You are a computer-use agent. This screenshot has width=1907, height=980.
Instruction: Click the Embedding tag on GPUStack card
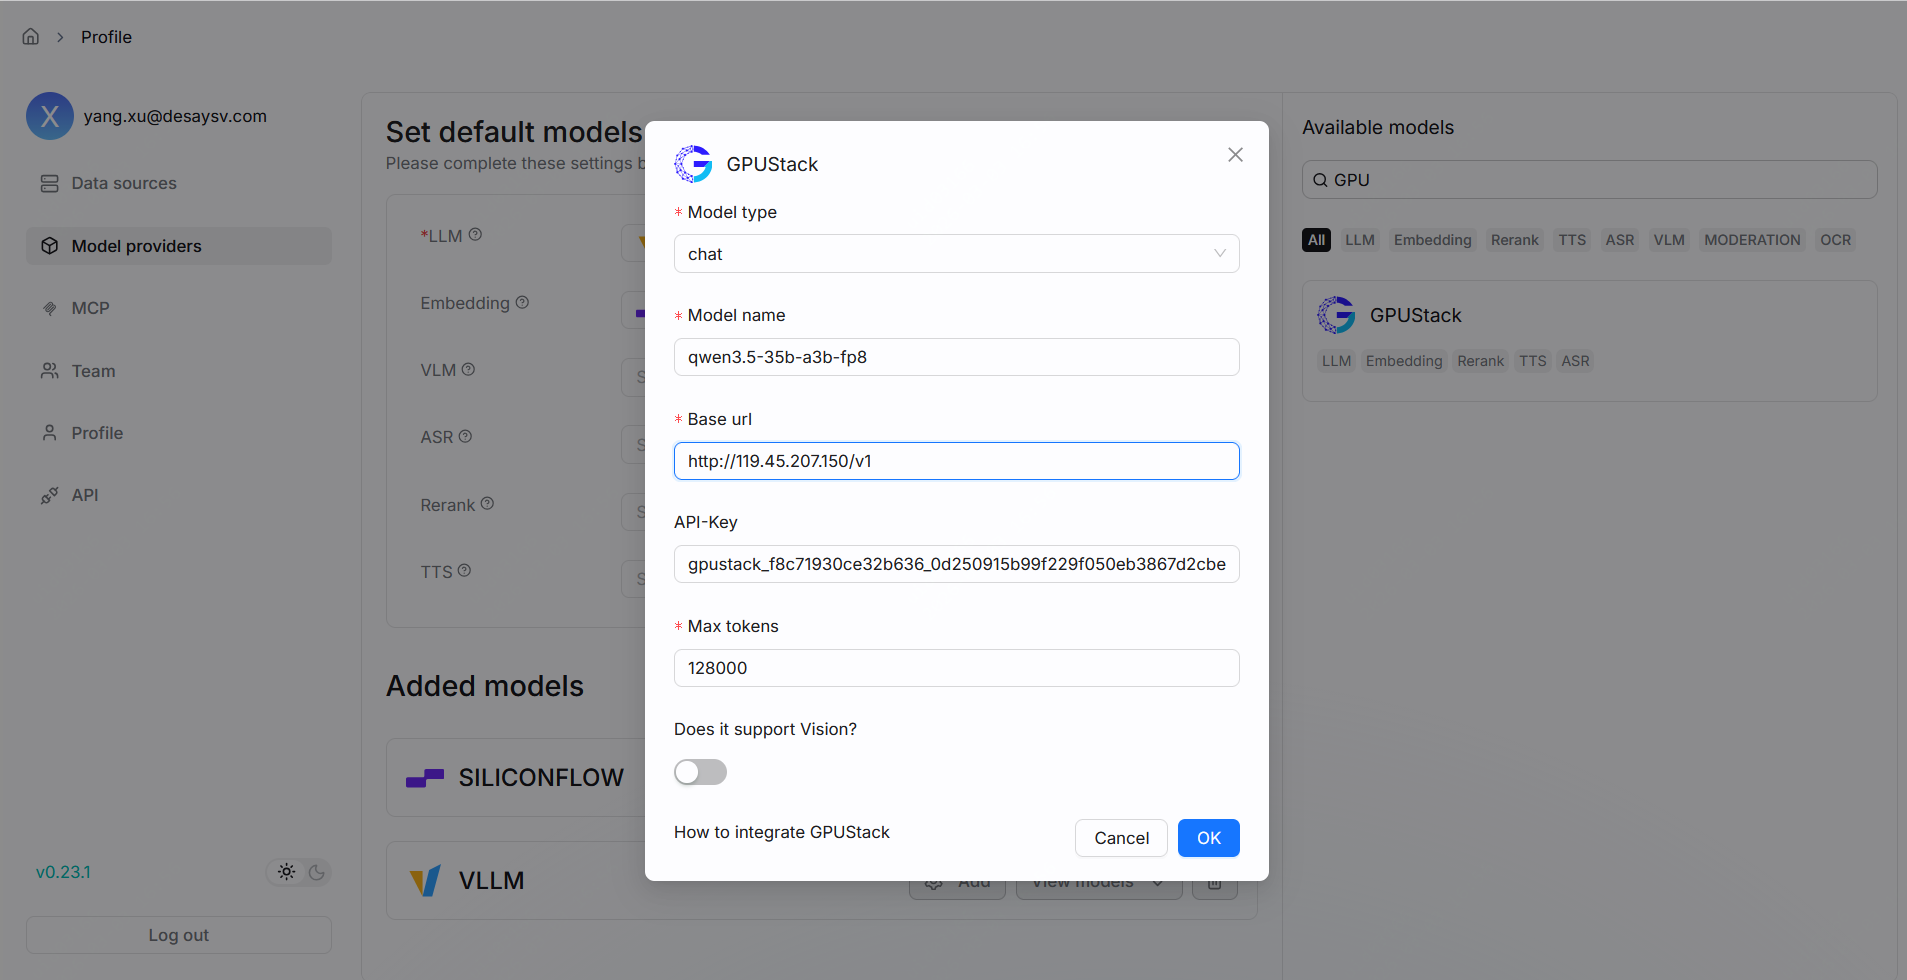1404,361
